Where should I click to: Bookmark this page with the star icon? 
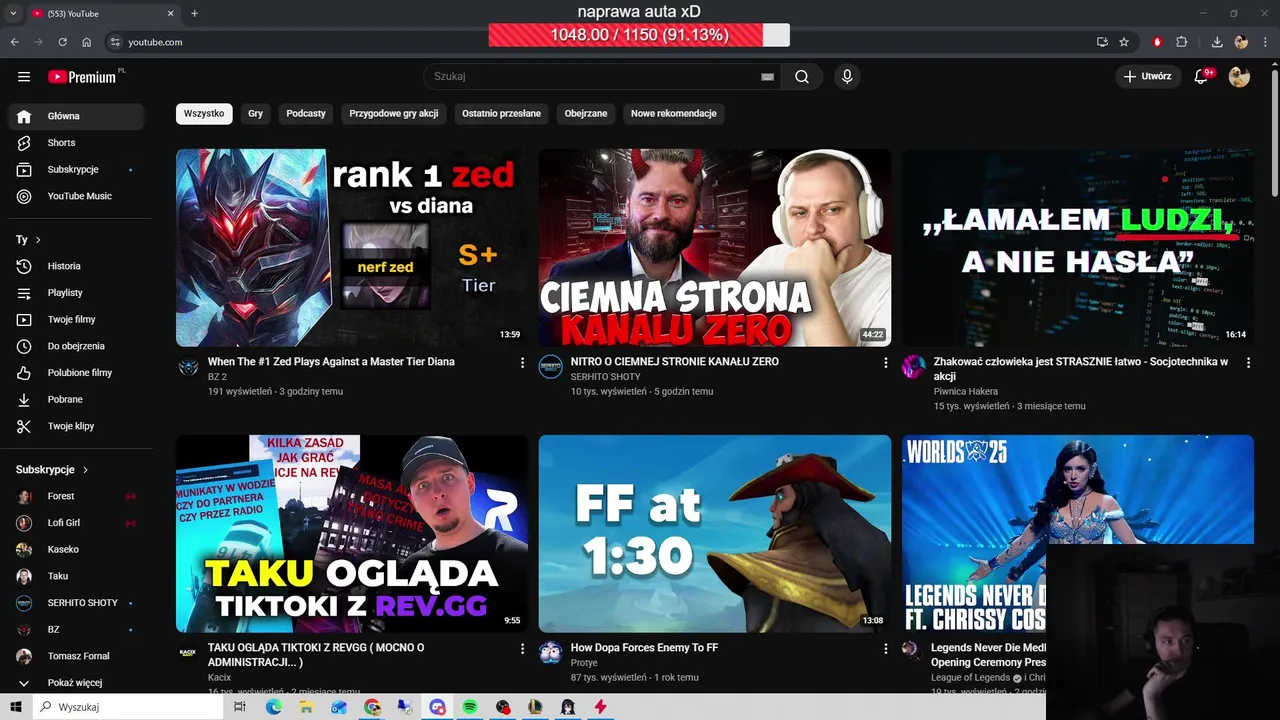coord(1124,42)
